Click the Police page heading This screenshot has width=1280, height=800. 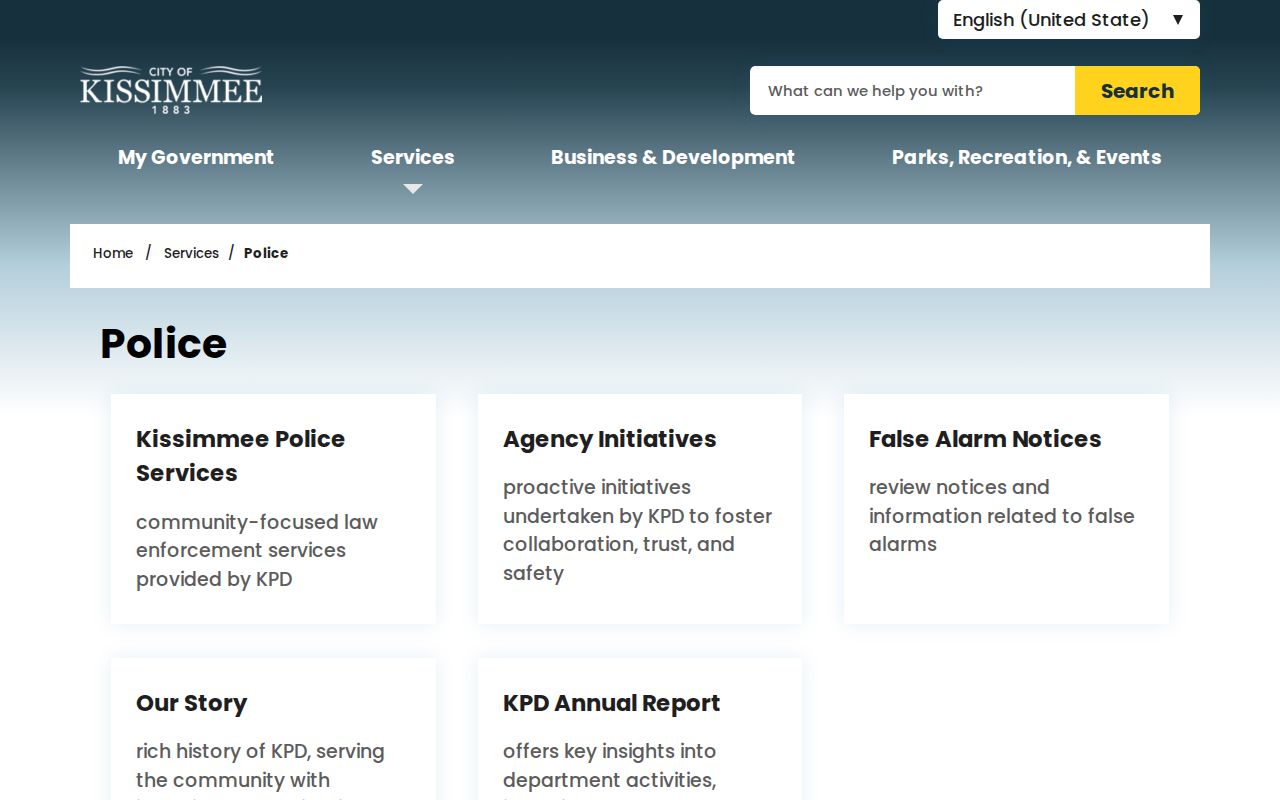click(164, 343)
